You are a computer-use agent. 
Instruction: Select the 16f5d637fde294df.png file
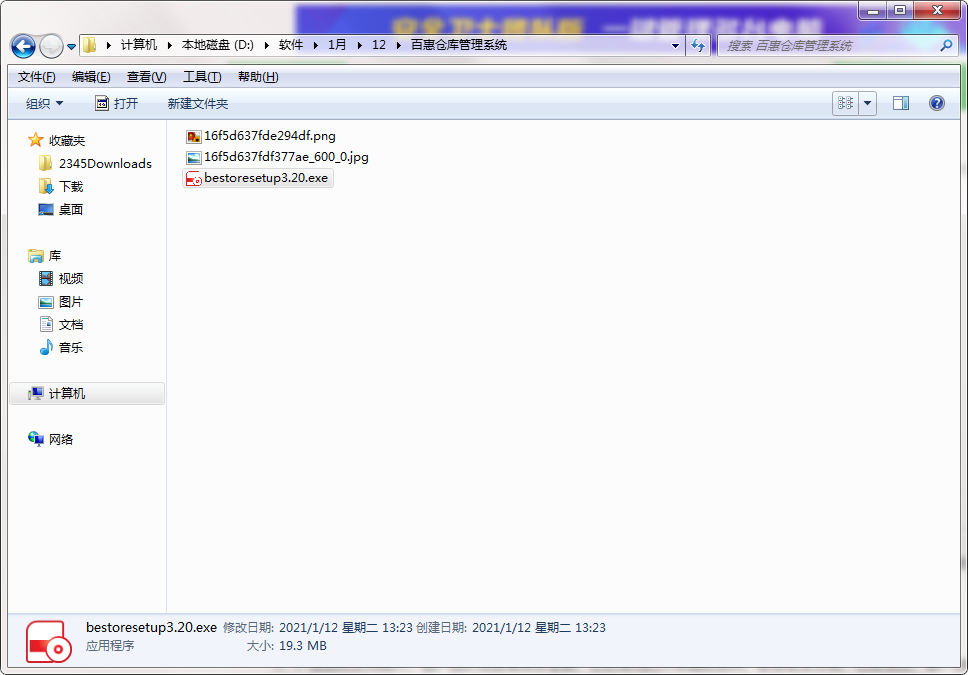pos(269,136)
